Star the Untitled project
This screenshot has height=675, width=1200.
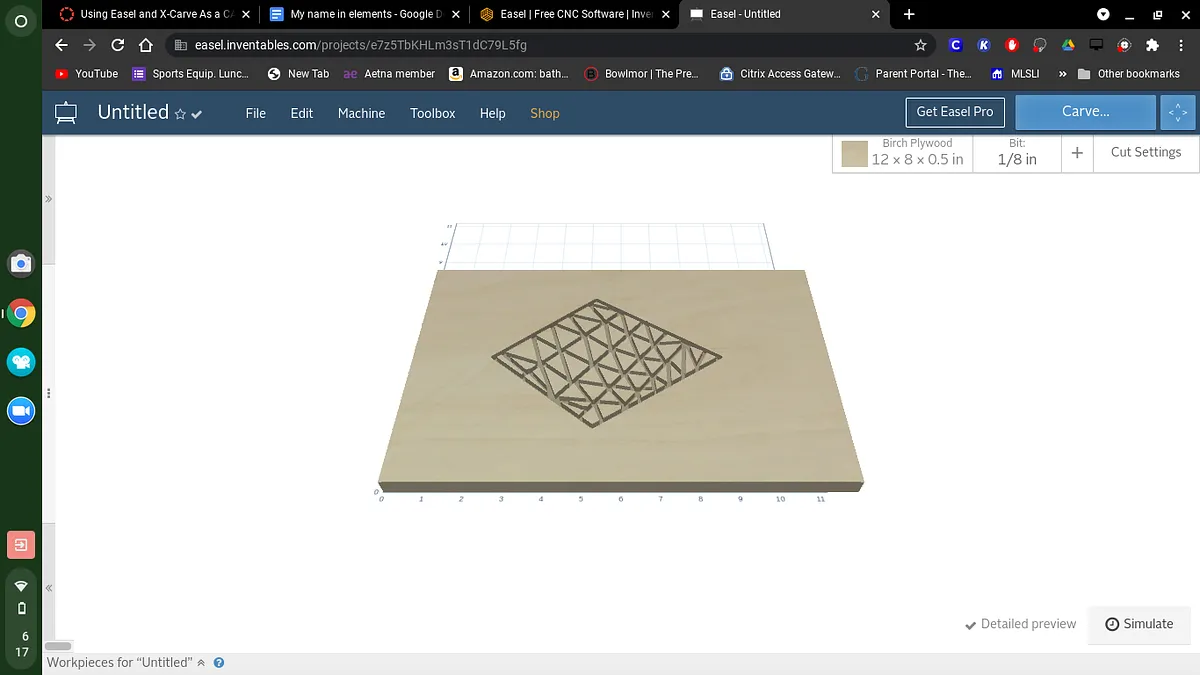pos(180,114)
